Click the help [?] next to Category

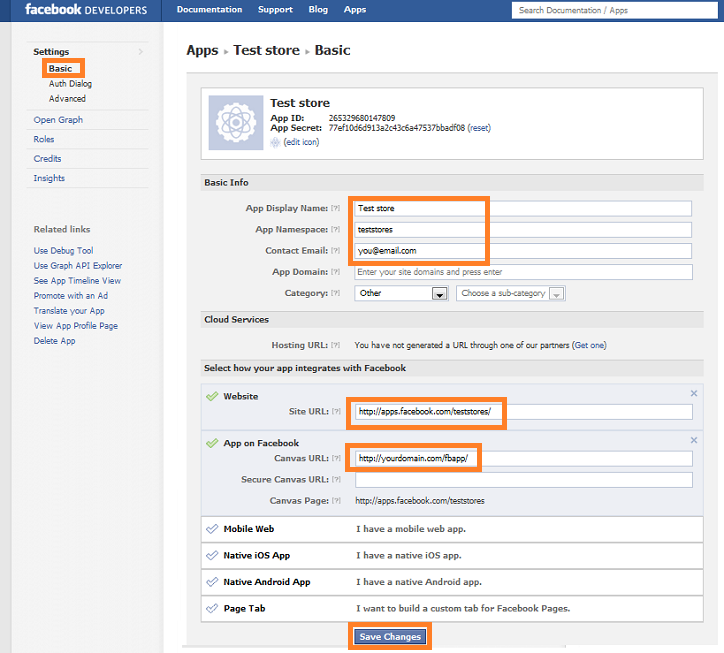(336, 293)
